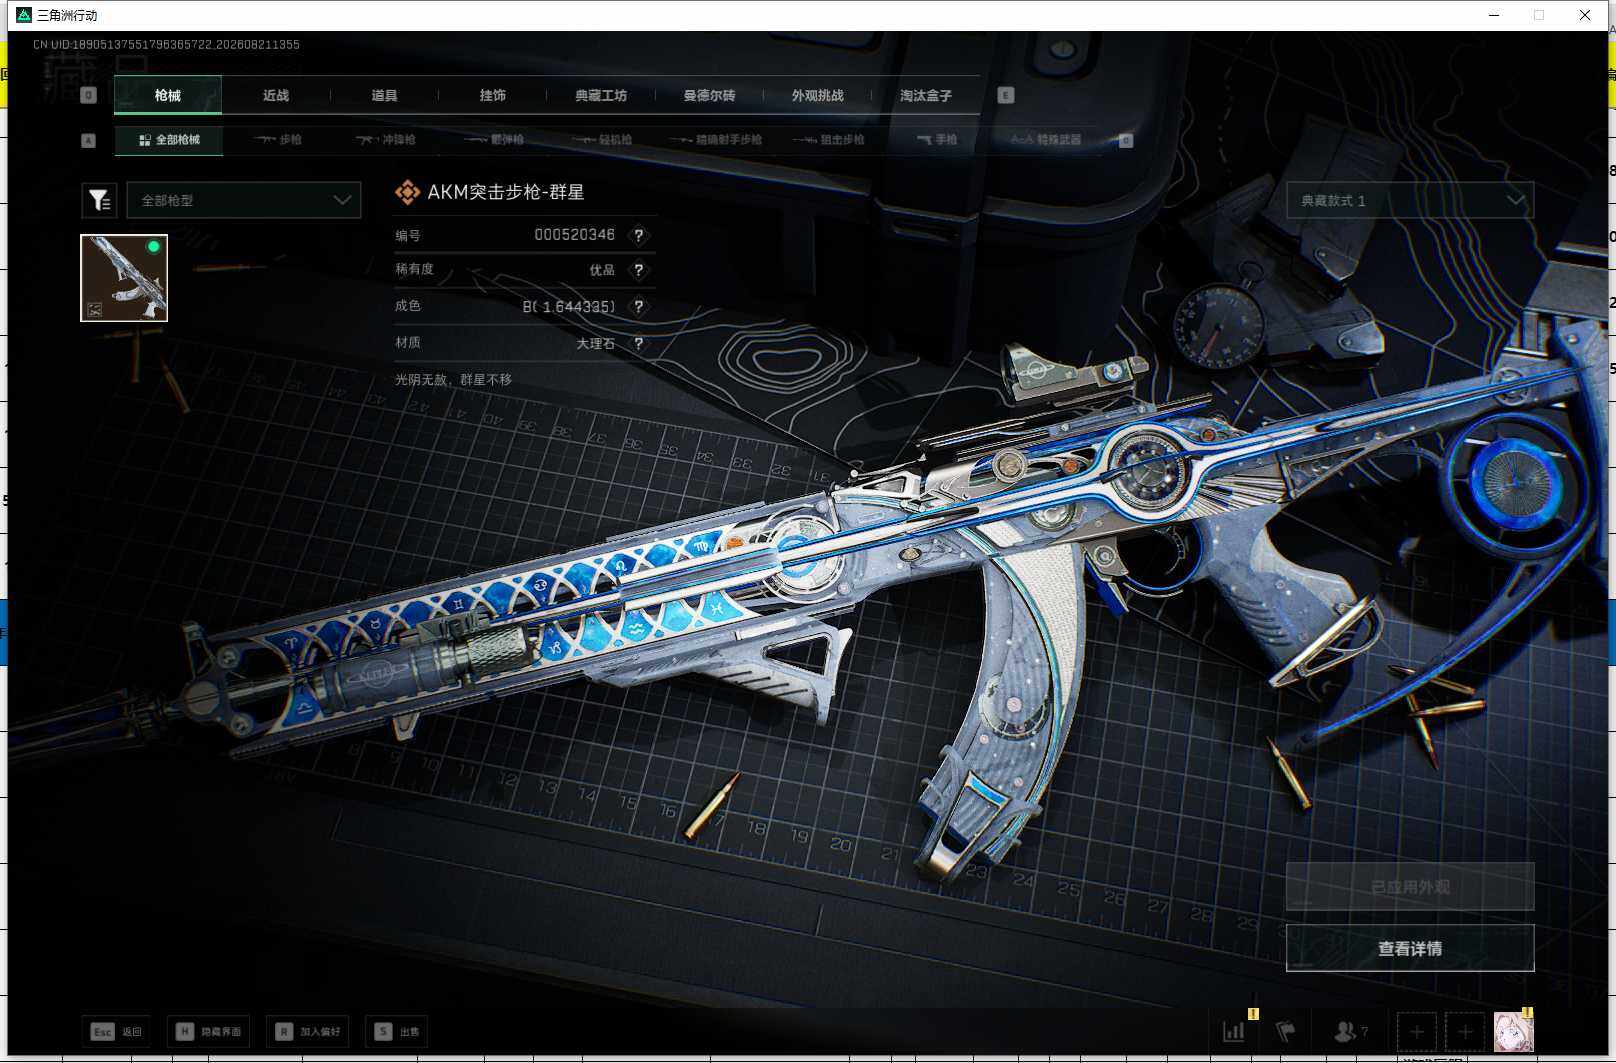Click the 三角洲行动 app logo in title bar
The width and height of the screenshot is (1616, 1063).
tap(24, 15)
